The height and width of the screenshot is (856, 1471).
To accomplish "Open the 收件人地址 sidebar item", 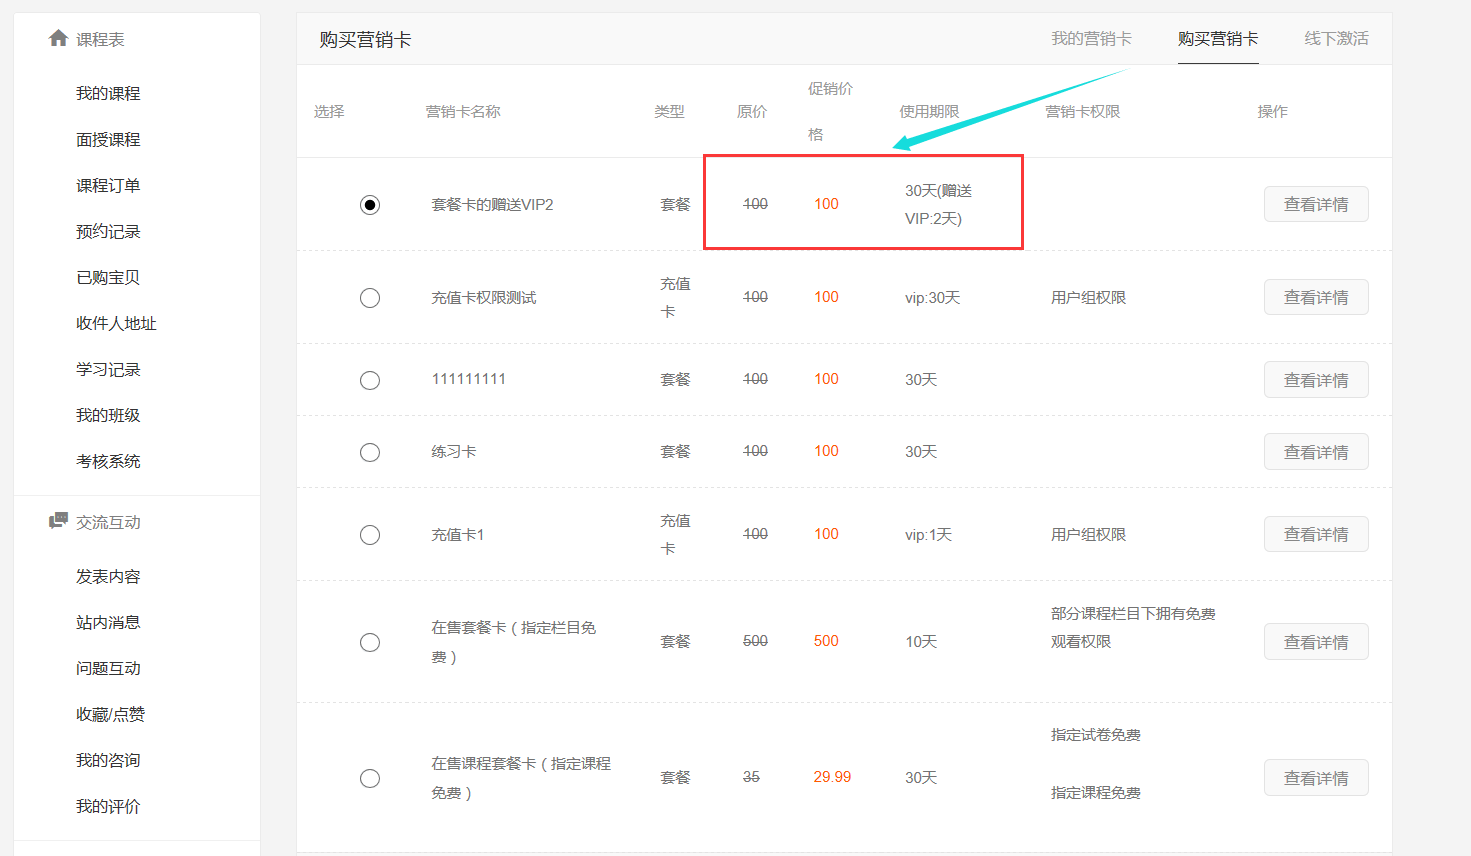I will click(116, 323).
